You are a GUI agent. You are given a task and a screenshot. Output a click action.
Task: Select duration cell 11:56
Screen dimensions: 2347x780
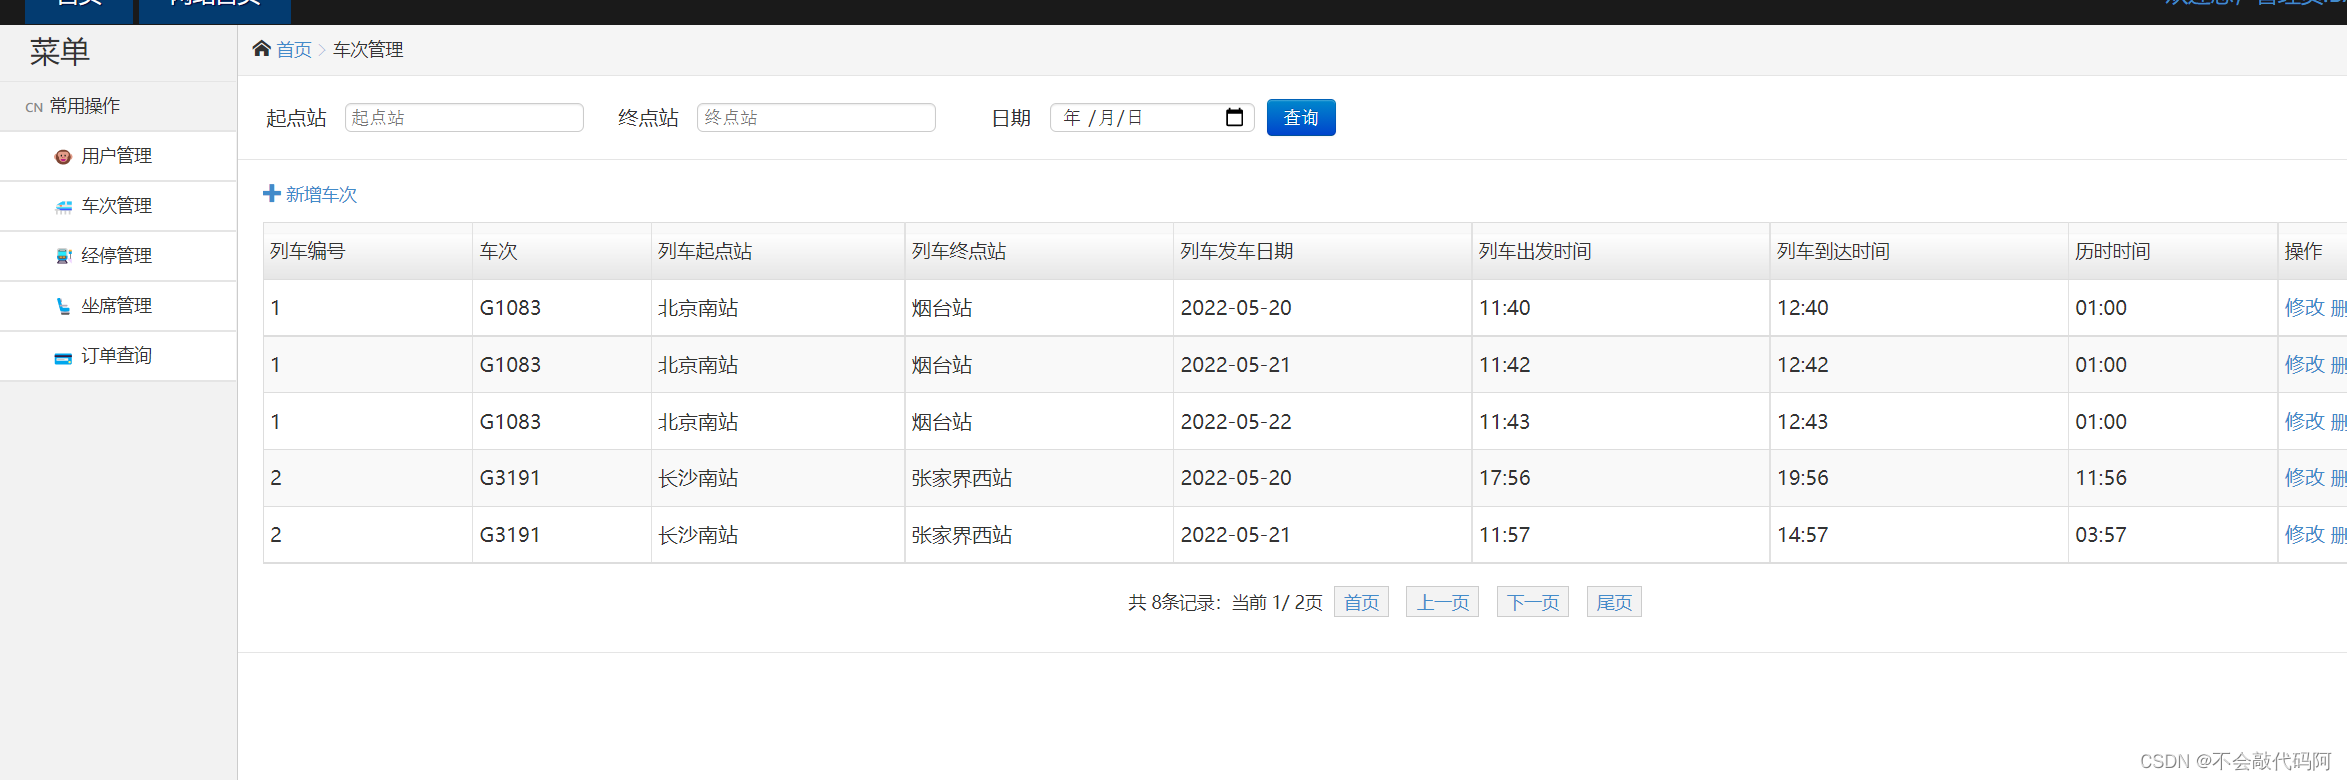[x=2172, y=478]
